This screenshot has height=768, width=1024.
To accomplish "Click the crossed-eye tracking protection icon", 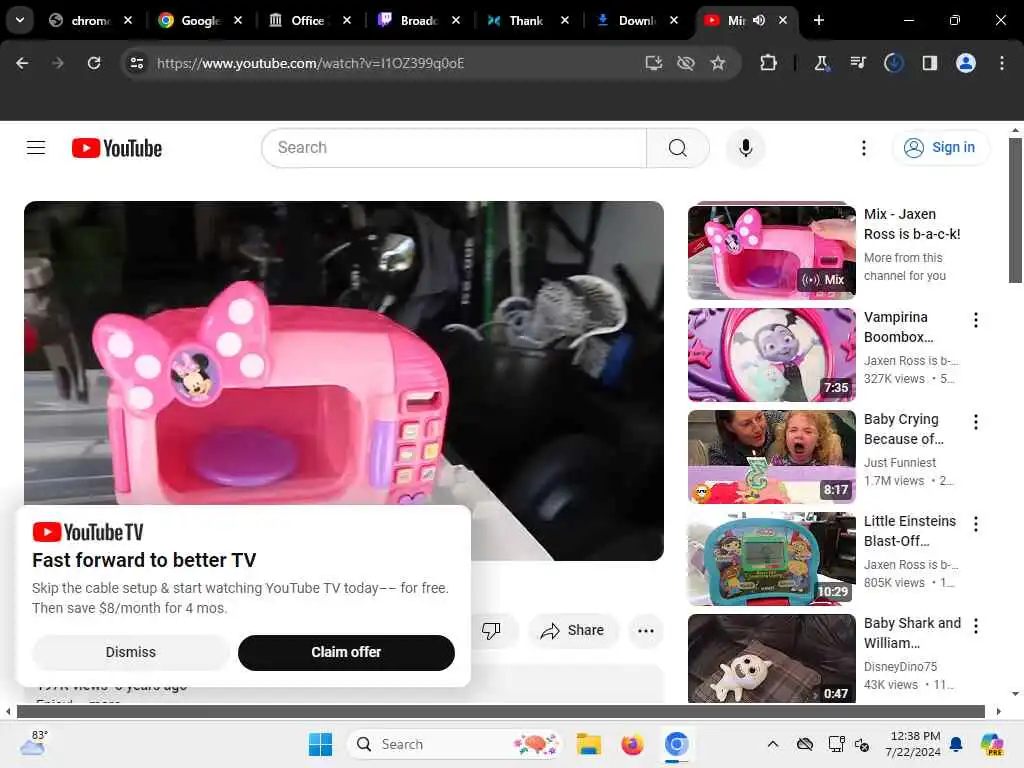I will pyautogui.click(x=686, y=63).
